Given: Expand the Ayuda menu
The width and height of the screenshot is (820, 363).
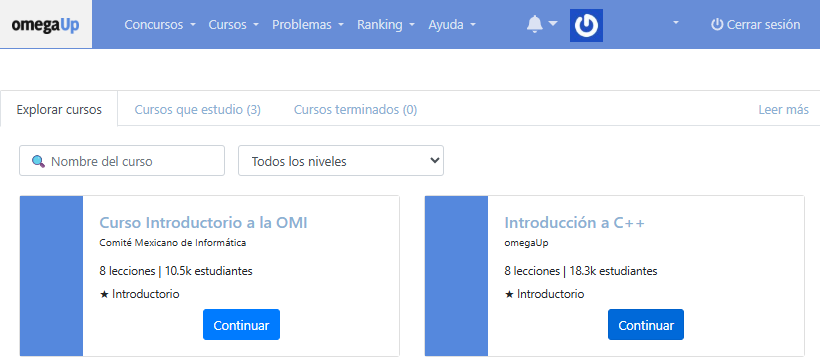Looking at the screenshot, I should pyautogui.click(x=452, y=25).
